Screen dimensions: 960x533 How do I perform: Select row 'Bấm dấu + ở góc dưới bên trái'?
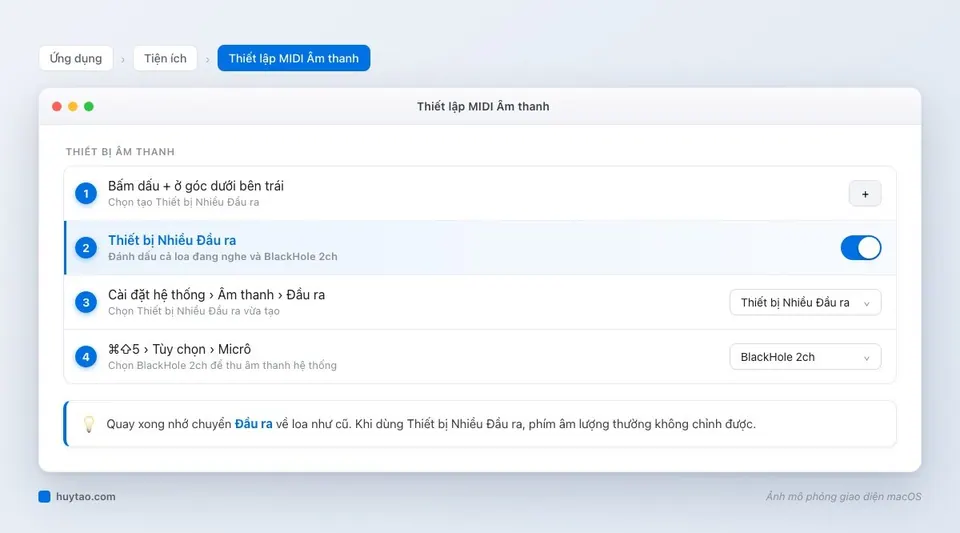pyautogui.click(x=480, y=193)
